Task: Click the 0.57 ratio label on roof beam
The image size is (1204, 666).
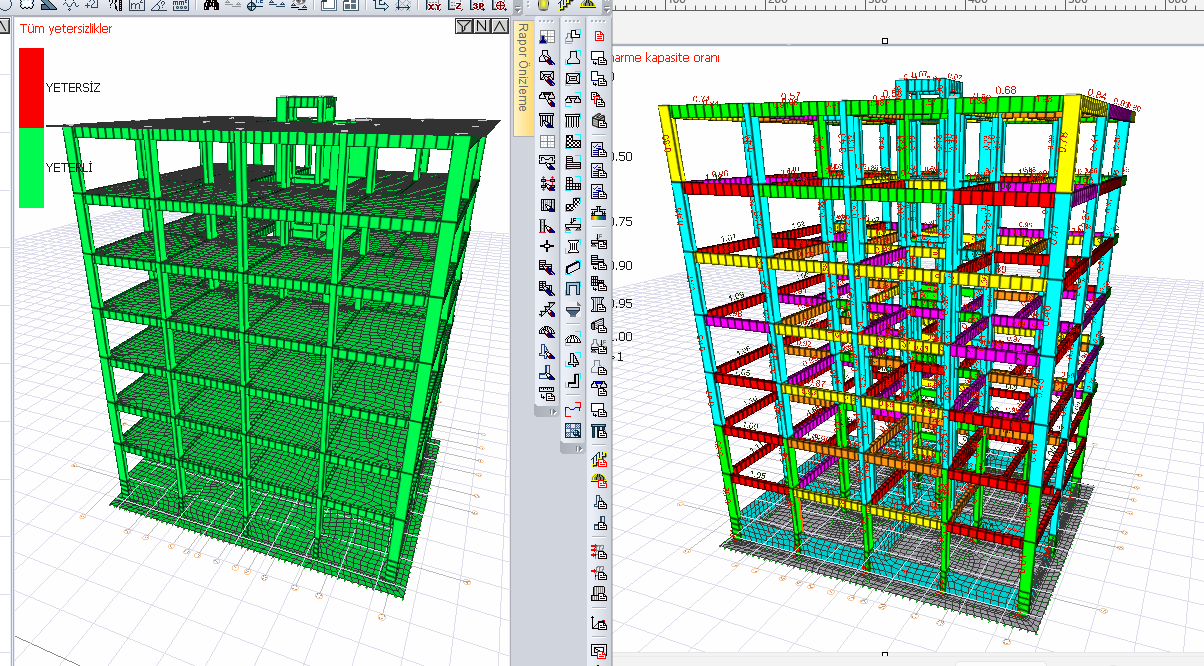Action: click(791, 97)
